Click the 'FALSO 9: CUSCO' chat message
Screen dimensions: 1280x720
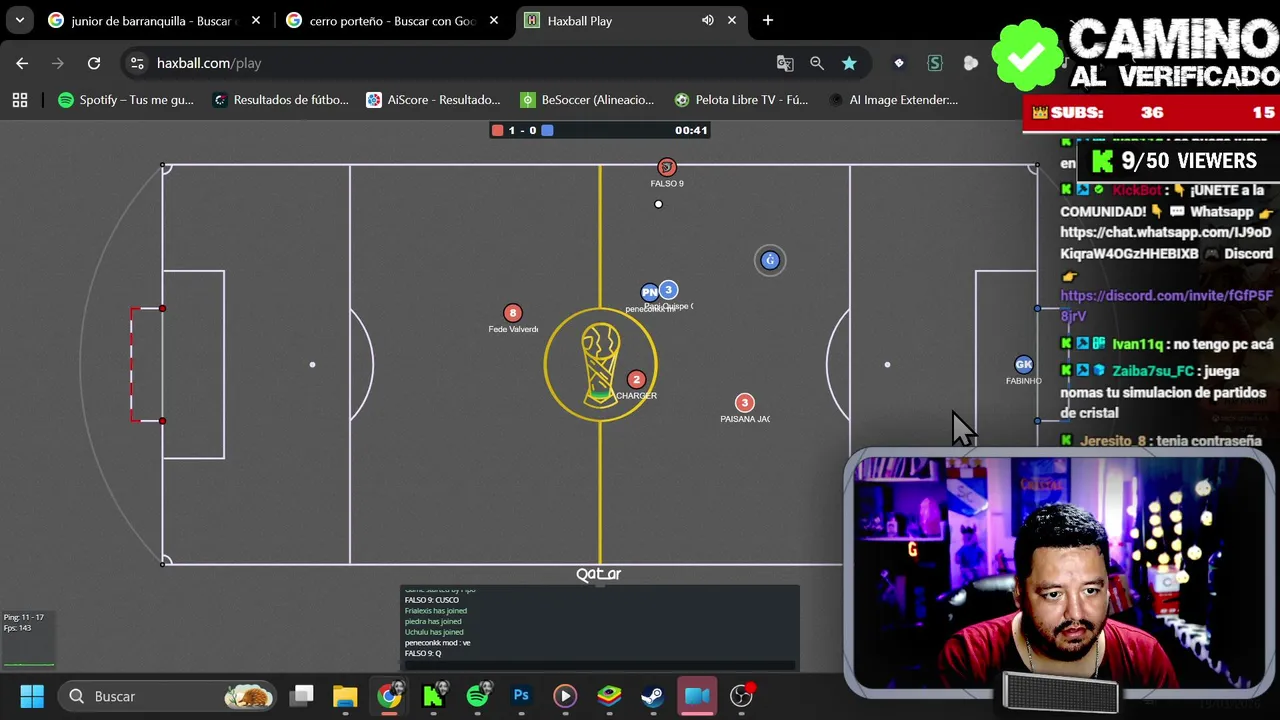pos(432,600)
